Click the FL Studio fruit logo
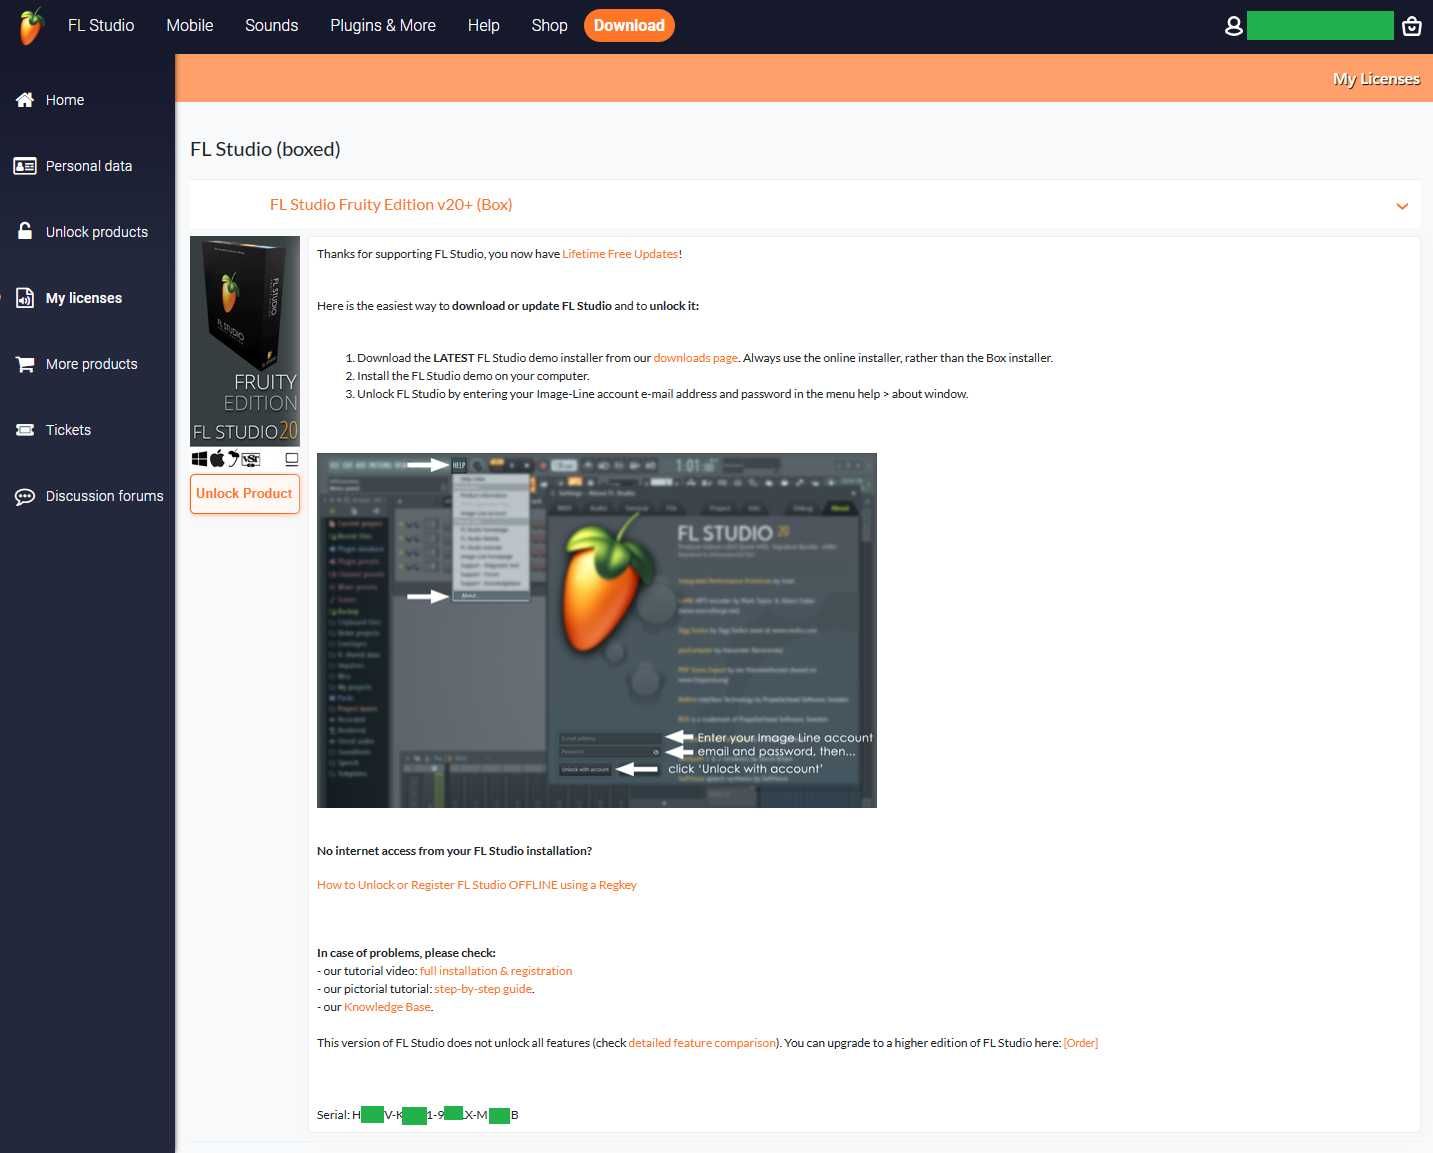The image size is (1433, 1153). 31,26
